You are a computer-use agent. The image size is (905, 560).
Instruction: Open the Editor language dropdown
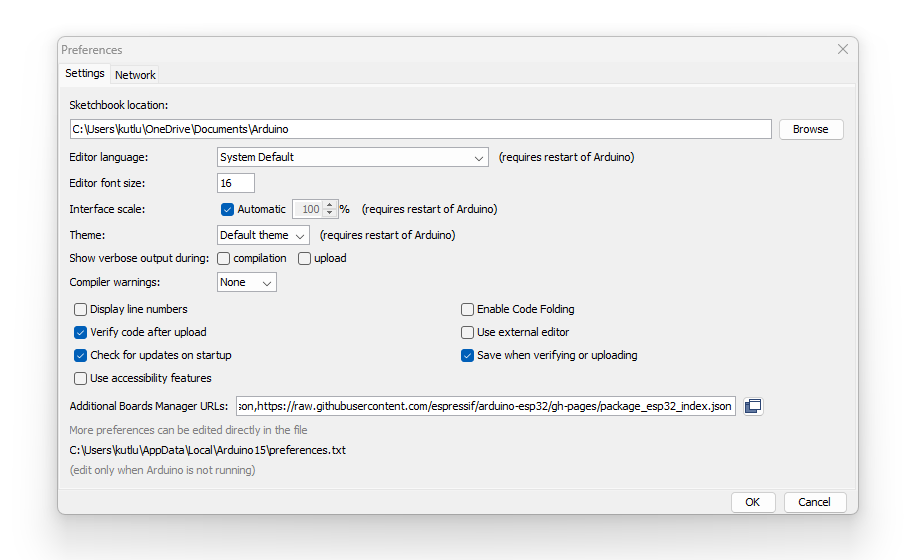(352, 157)
